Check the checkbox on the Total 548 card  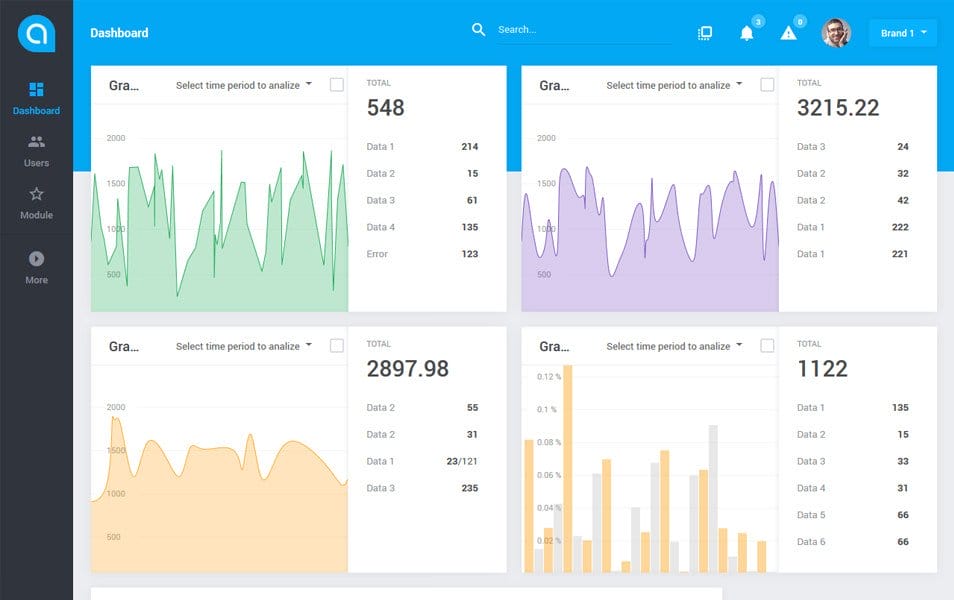click(x=337, y=85)
